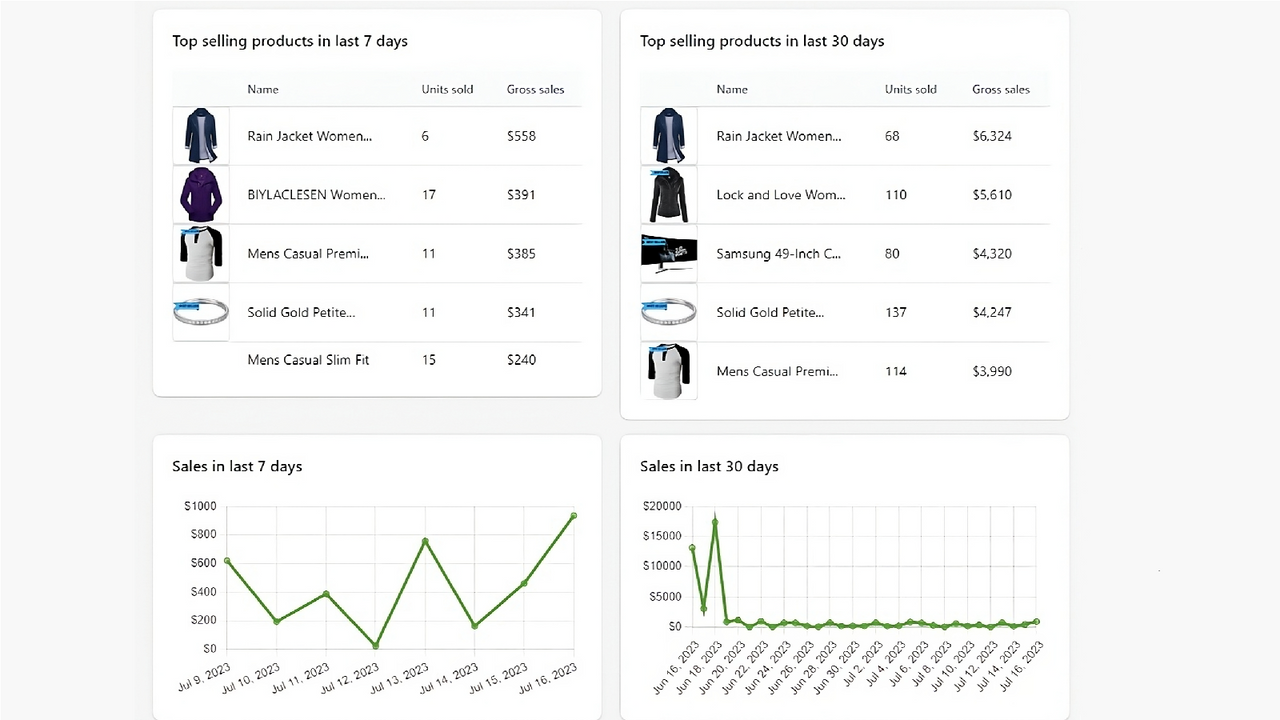Open Mens Casual Premium shirt thumbnail in 7 days table
Image resolution: width=1280 pixels, height=720 pixels.
click(201, 254)
